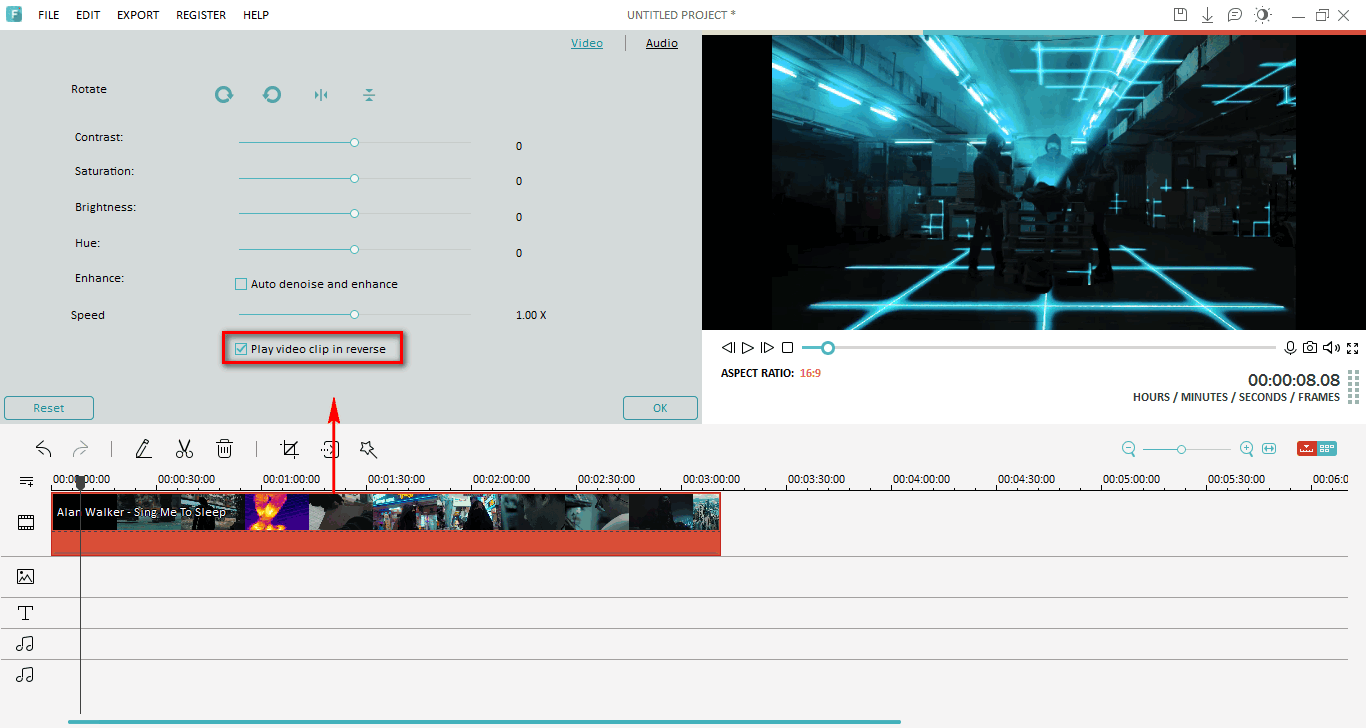Open the EXPORT menu

coord(137,15)
